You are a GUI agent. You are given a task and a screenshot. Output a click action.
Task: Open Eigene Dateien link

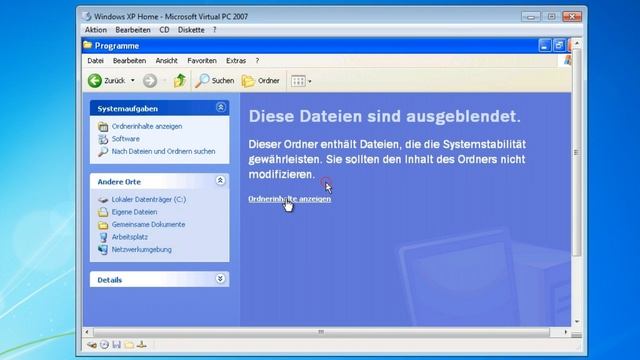[134, 212]
